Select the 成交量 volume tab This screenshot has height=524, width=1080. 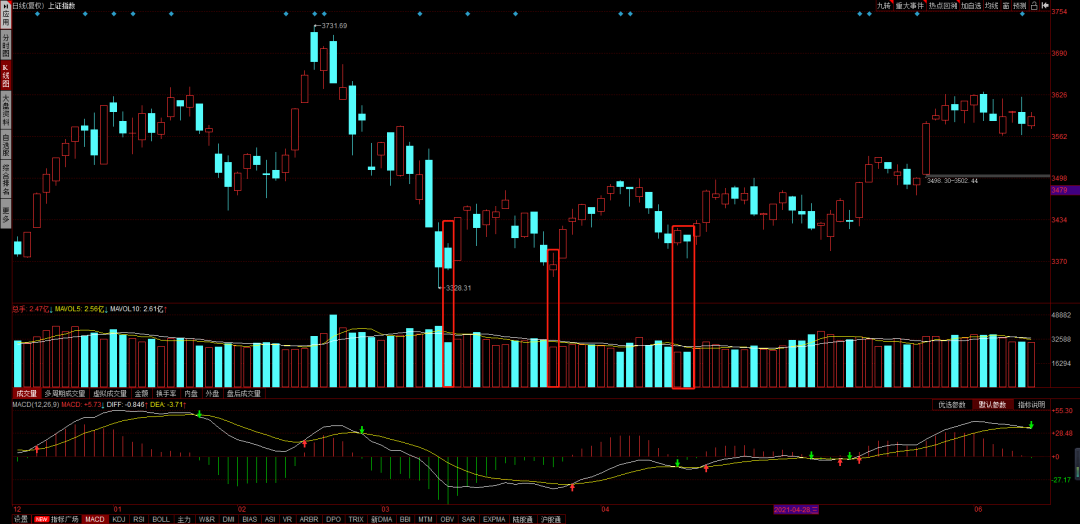pos(26,394)
